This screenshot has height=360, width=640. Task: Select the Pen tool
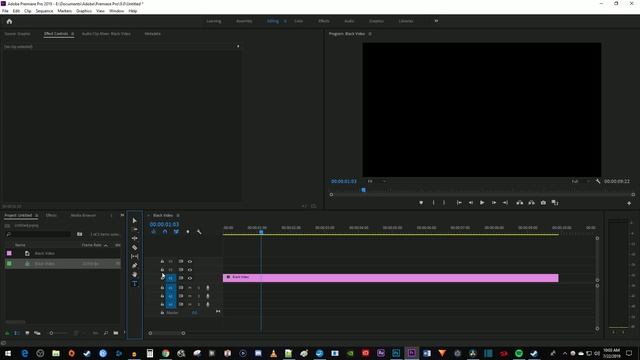tap(135, 265)
